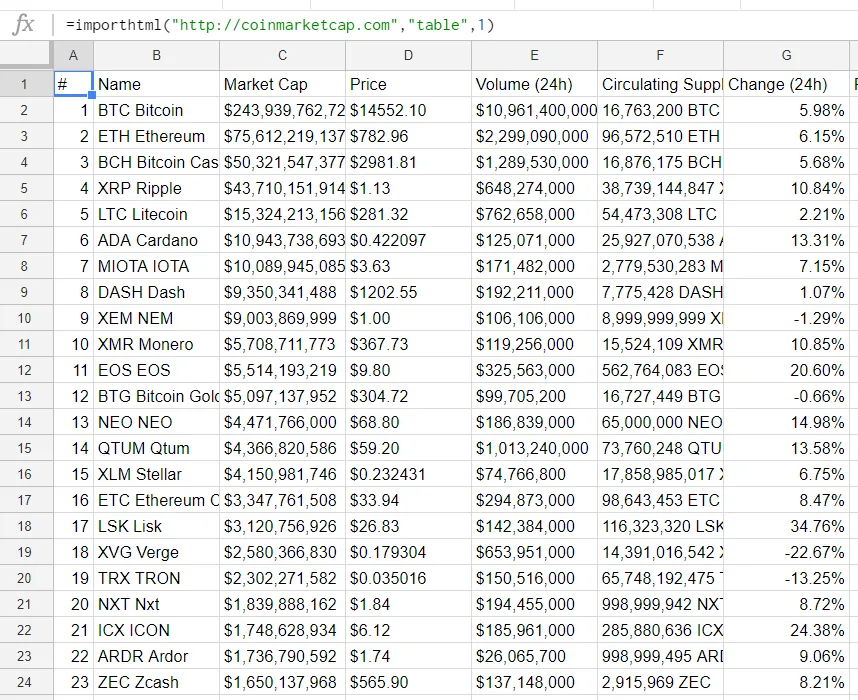
Task: Click the price cell '$2981.81'
Action: coord(408,163)
